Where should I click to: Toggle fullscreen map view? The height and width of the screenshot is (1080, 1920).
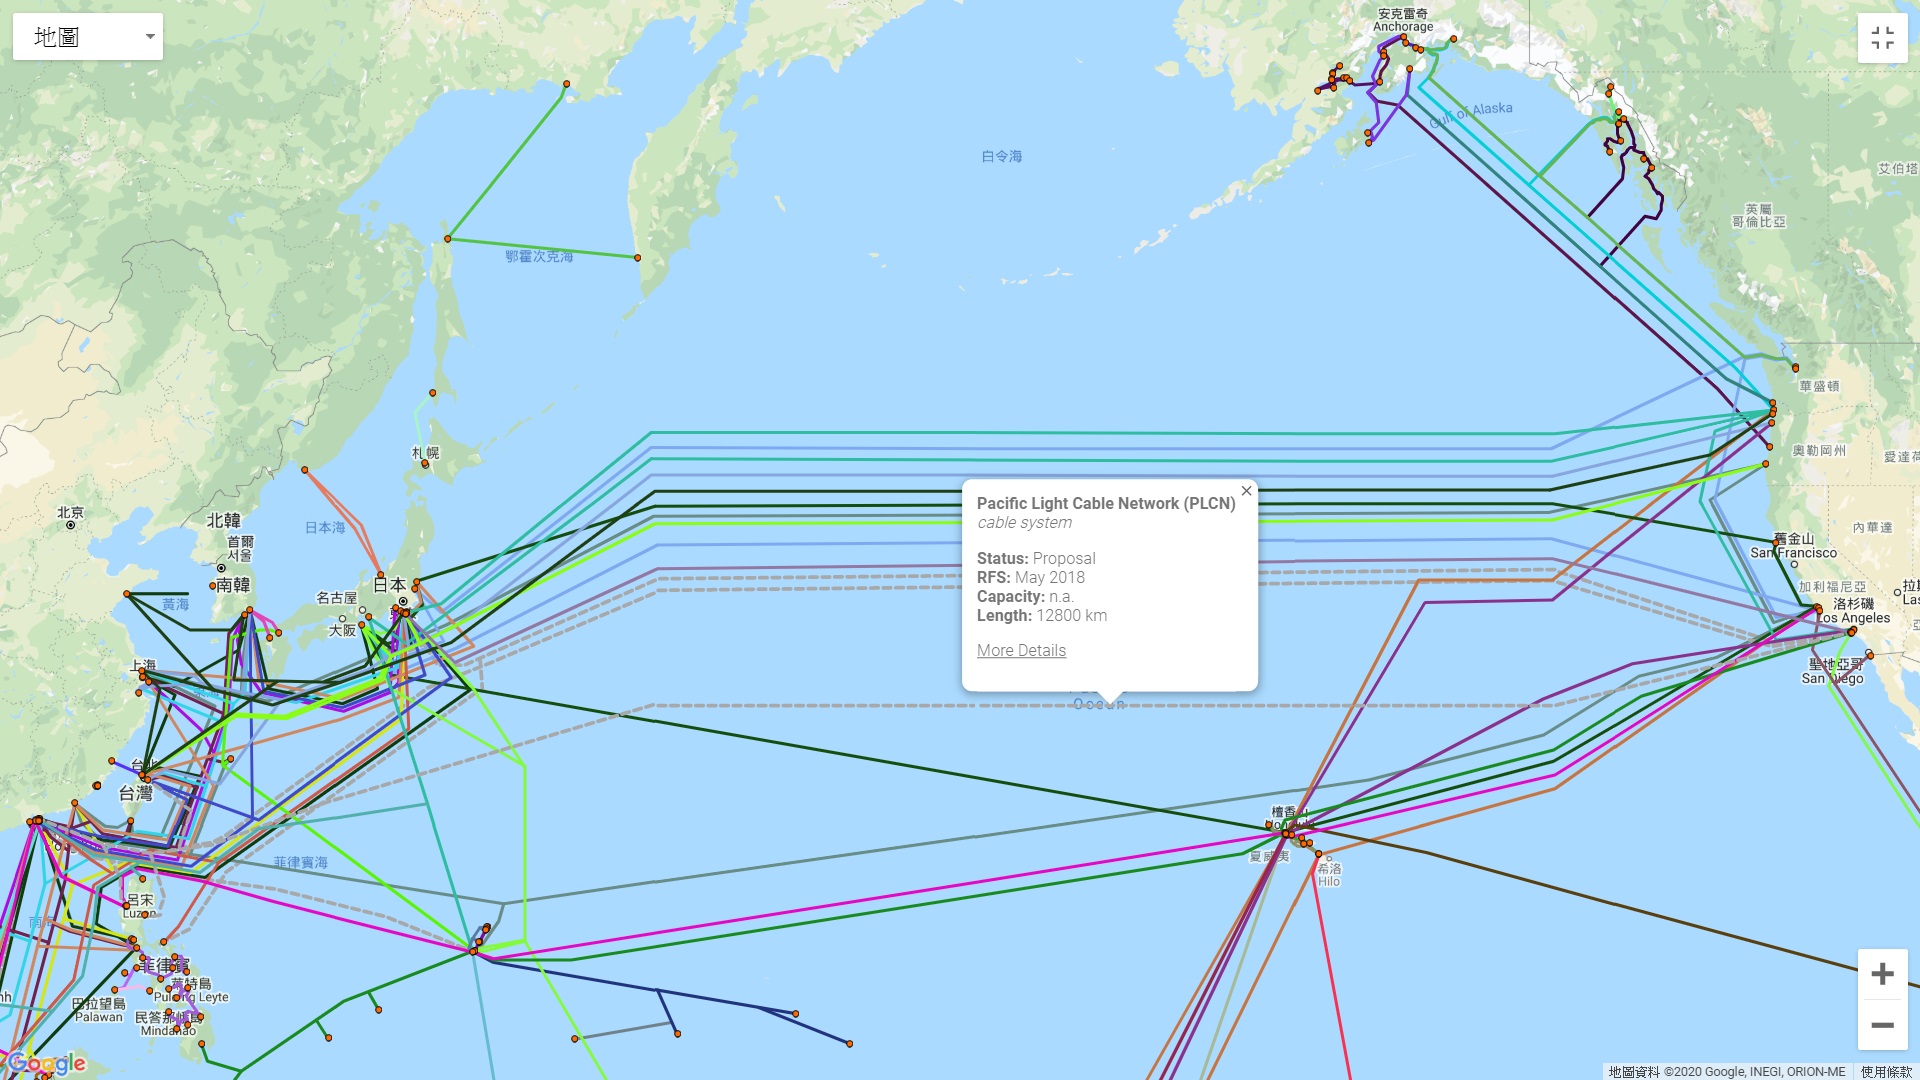pyautogui.click(x=1882, y=38)
